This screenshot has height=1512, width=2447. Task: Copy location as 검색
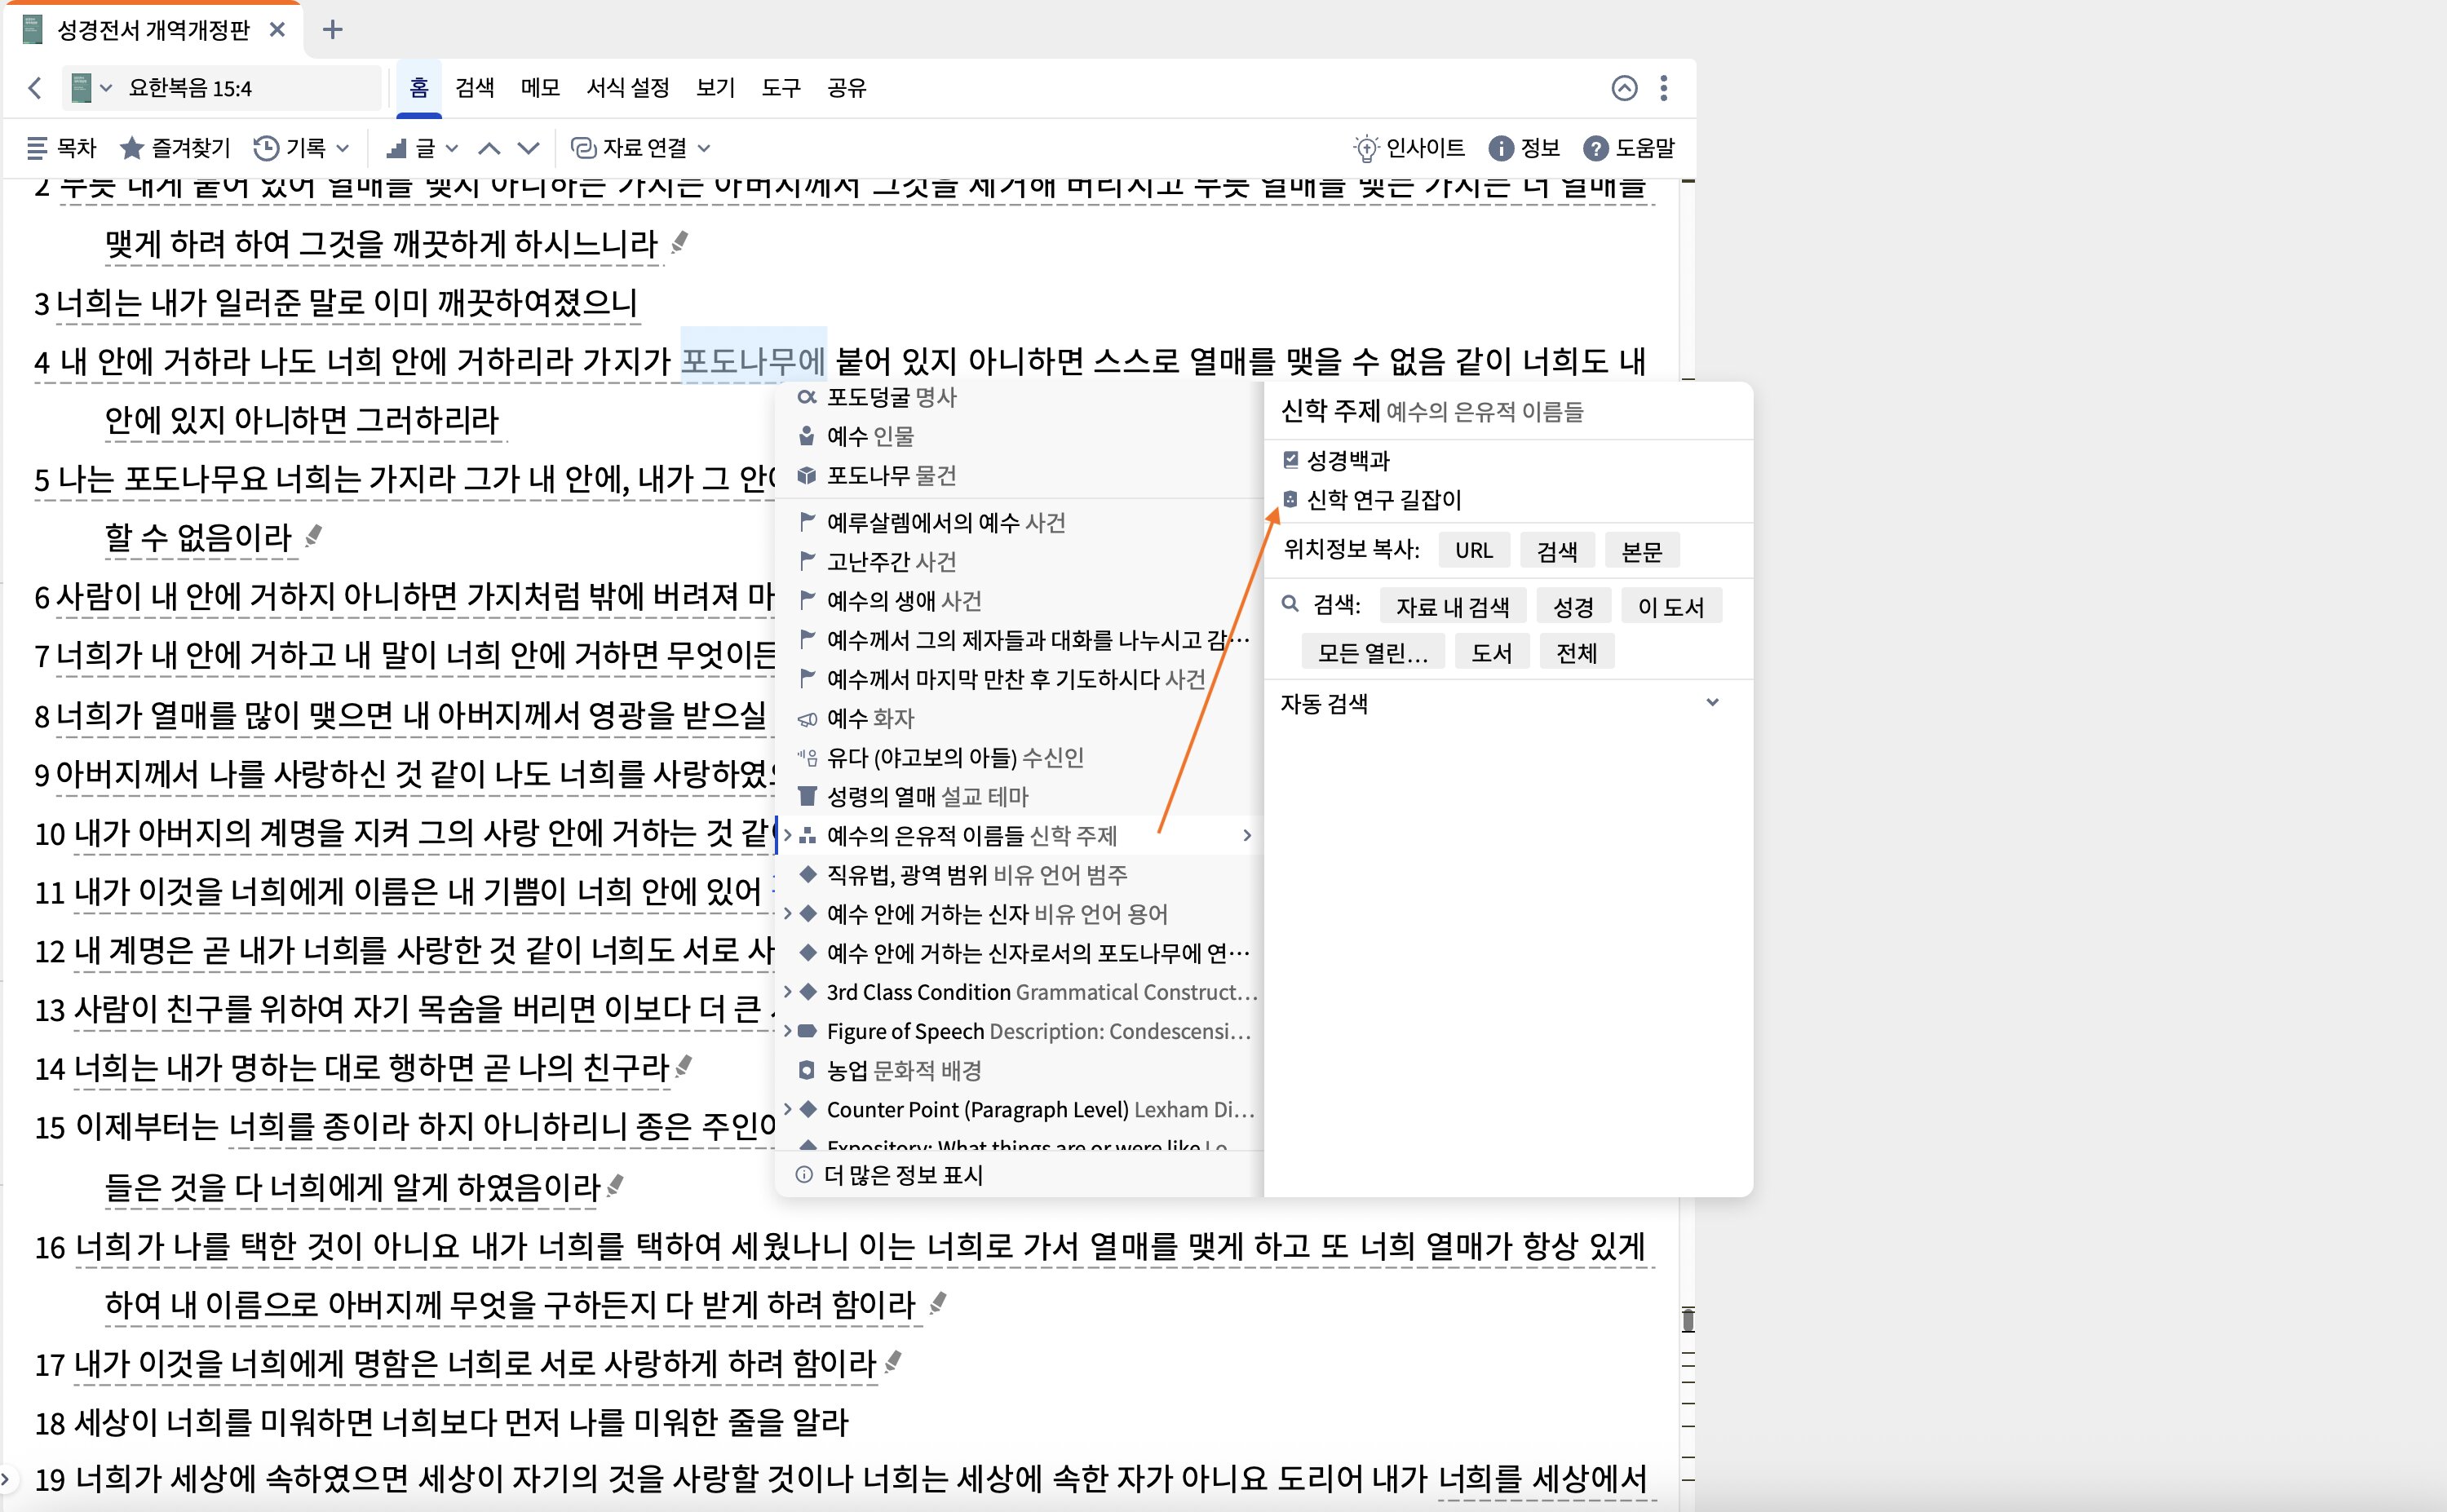1557,551
